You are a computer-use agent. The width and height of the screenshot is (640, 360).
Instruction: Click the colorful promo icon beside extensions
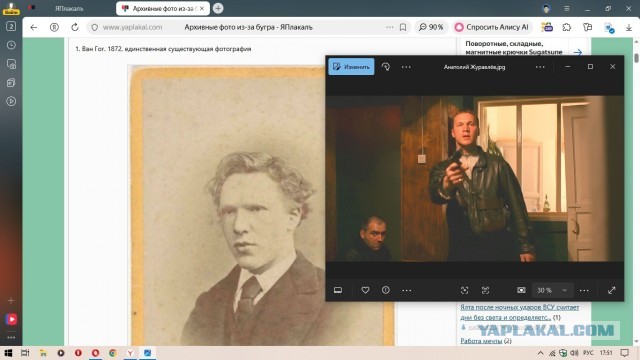547,27
